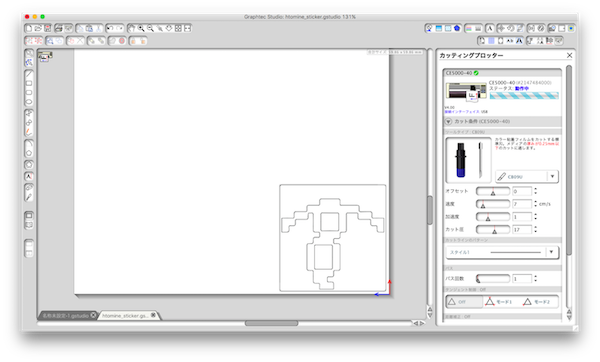Image resolution: width=600 pixels, height=362 pixels.
Task: Save the document with the floppy disk icon
Action: (48, 28)
